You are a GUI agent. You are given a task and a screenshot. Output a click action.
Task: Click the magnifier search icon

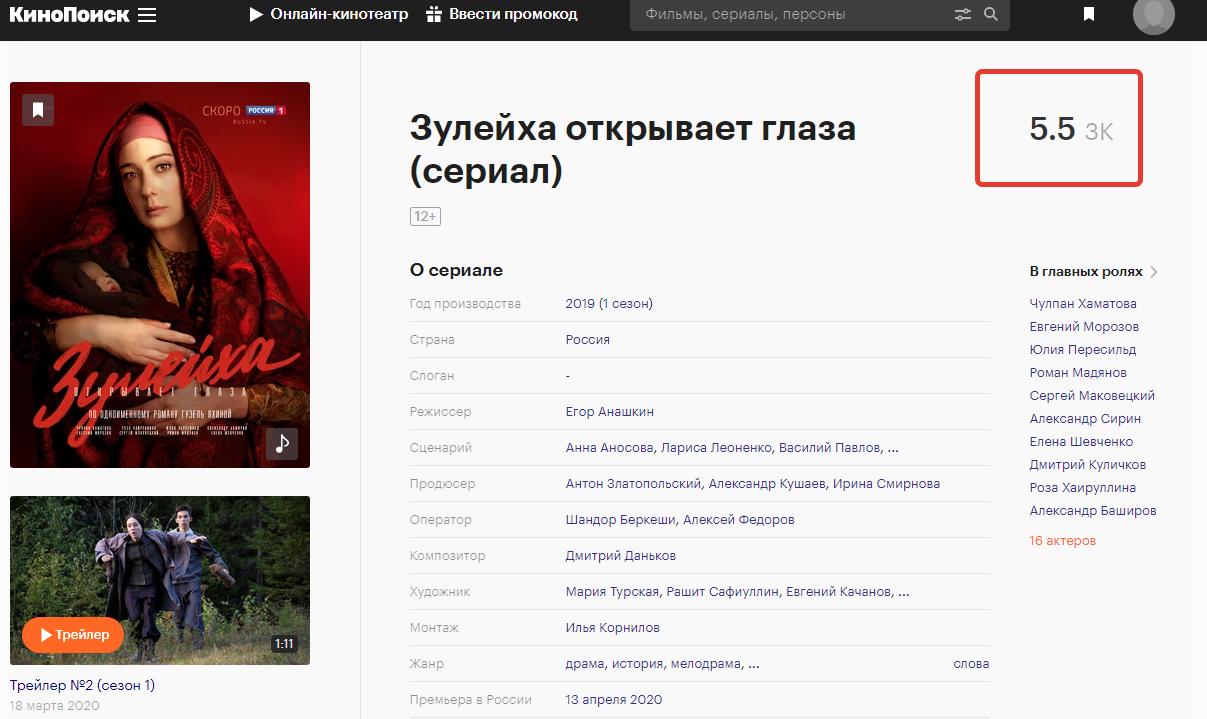991,14
